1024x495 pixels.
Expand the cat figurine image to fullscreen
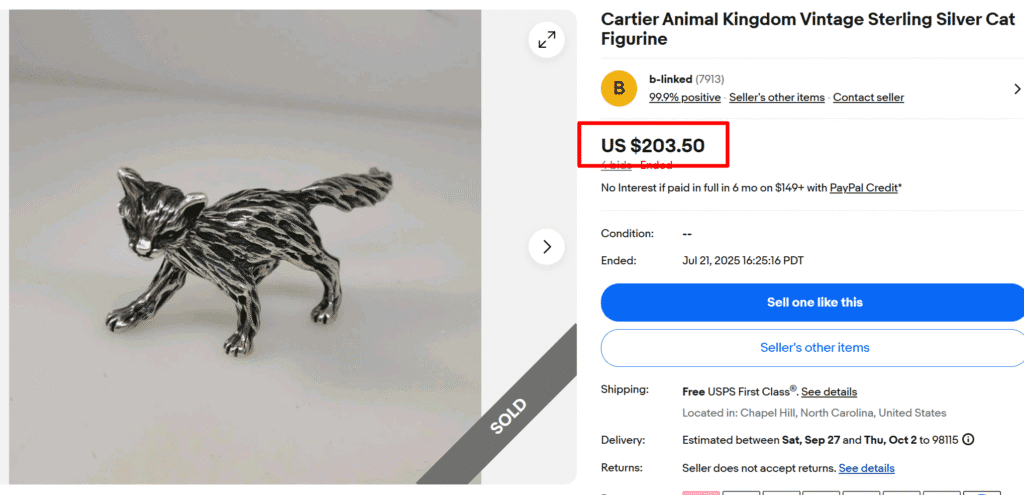(x=547, y=40)
